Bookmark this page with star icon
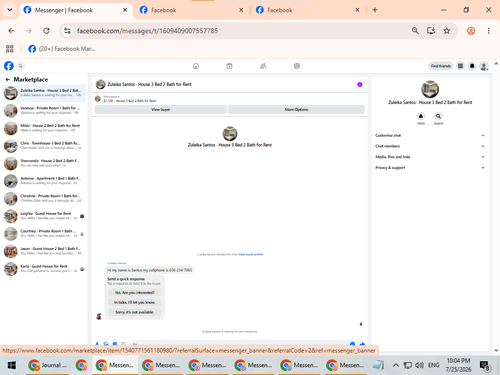The height and width of the screenshot is (375, 500). 447,31
